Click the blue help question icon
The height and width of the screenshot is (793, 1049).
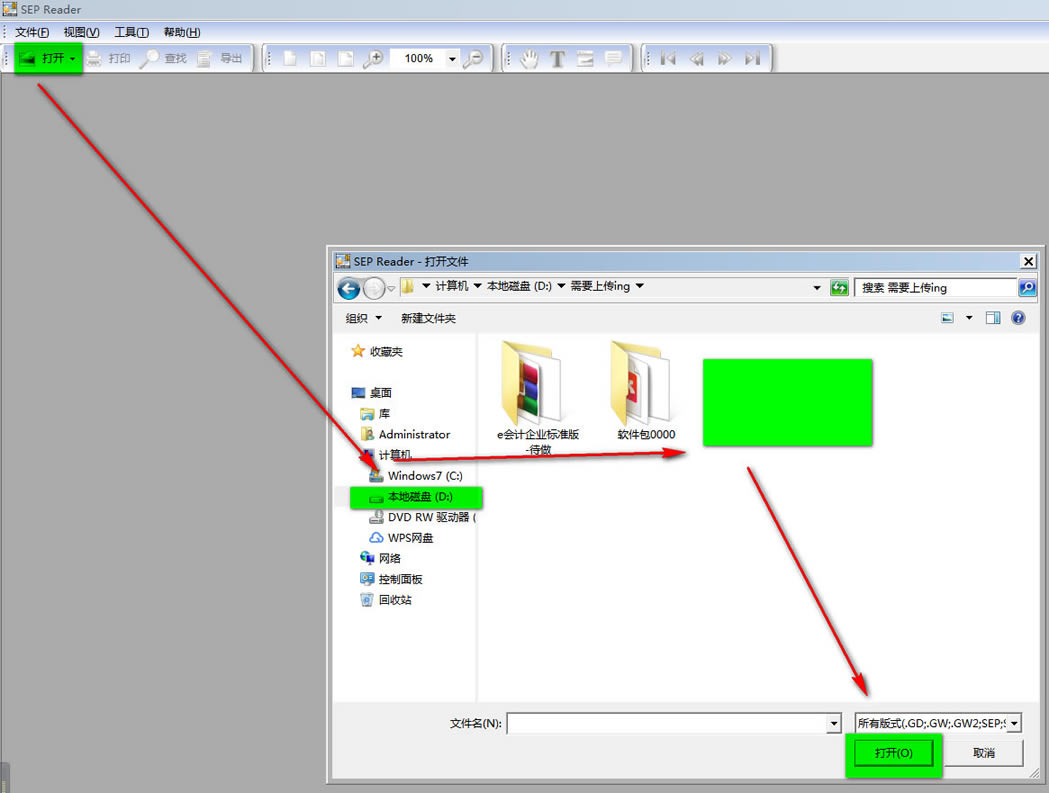point(1018,318)
